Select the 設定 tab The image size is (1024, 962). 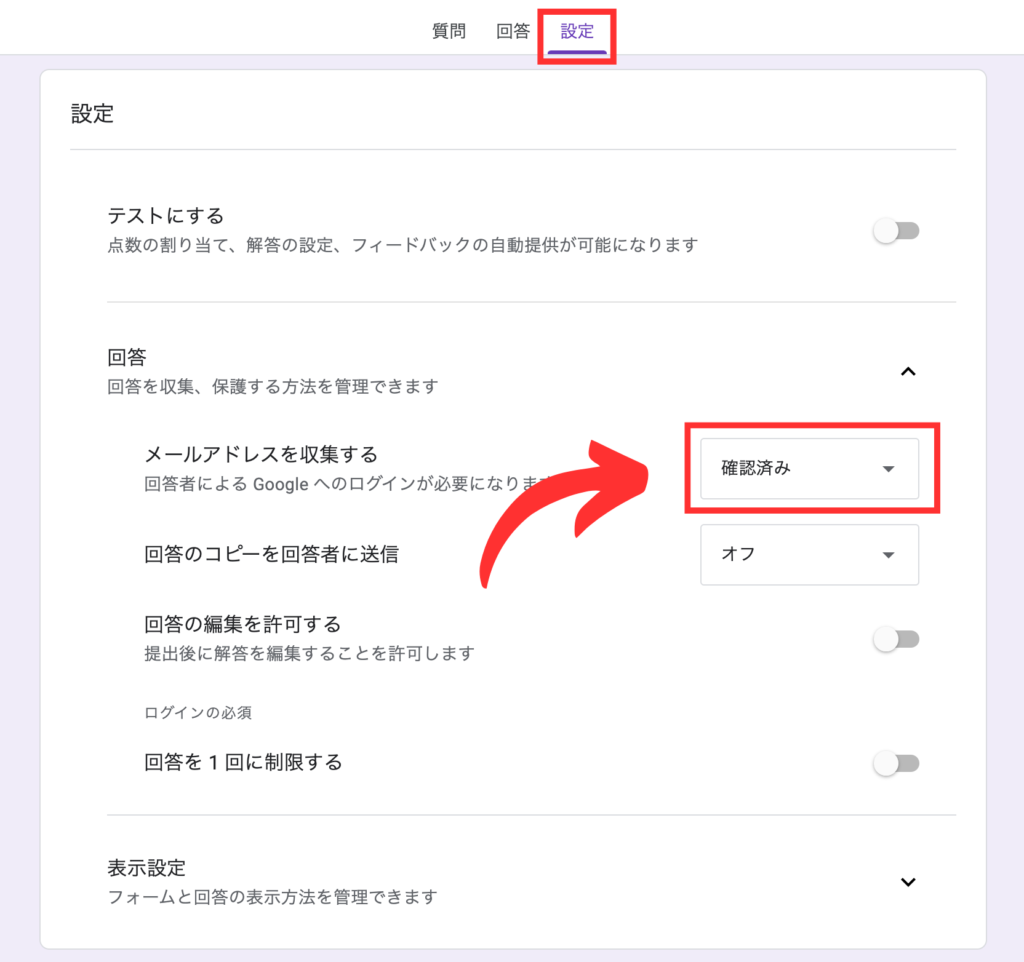(577, 31)
